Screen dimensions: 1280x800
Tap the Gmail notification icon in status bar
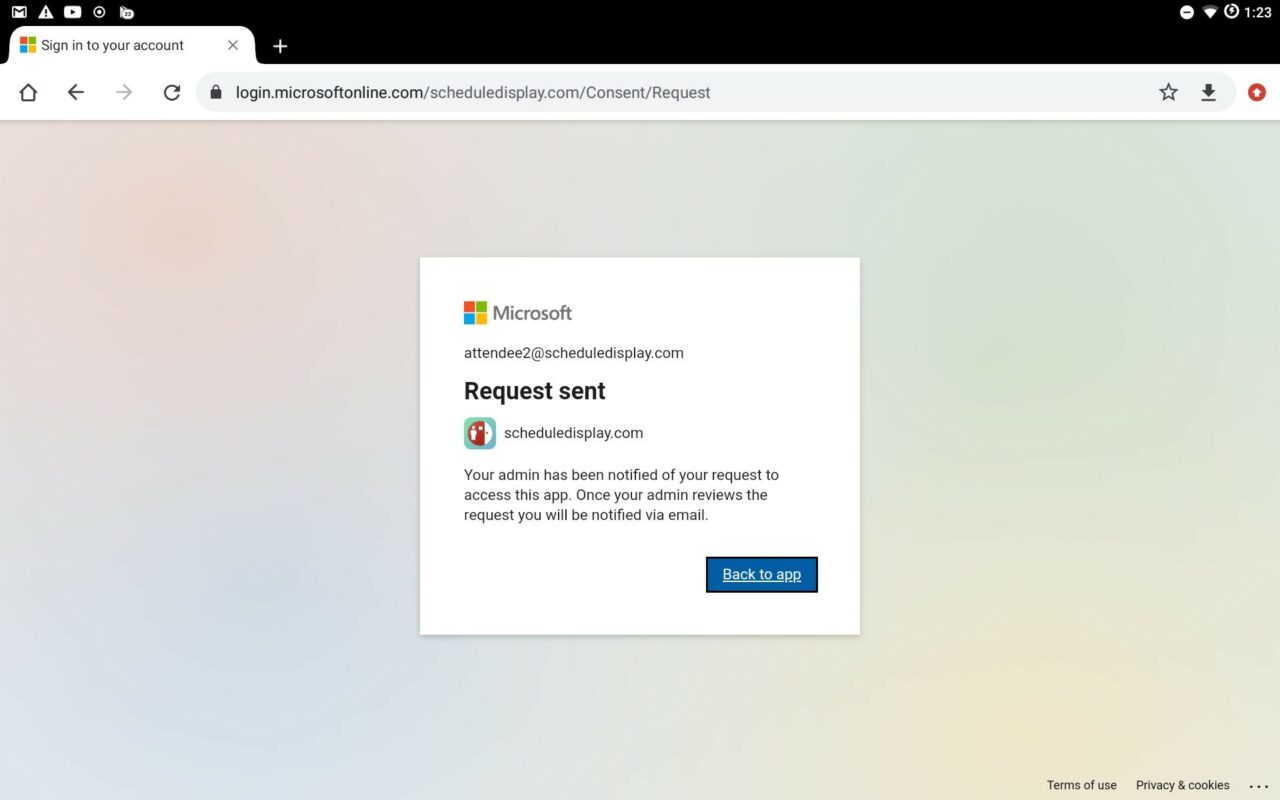19,12
